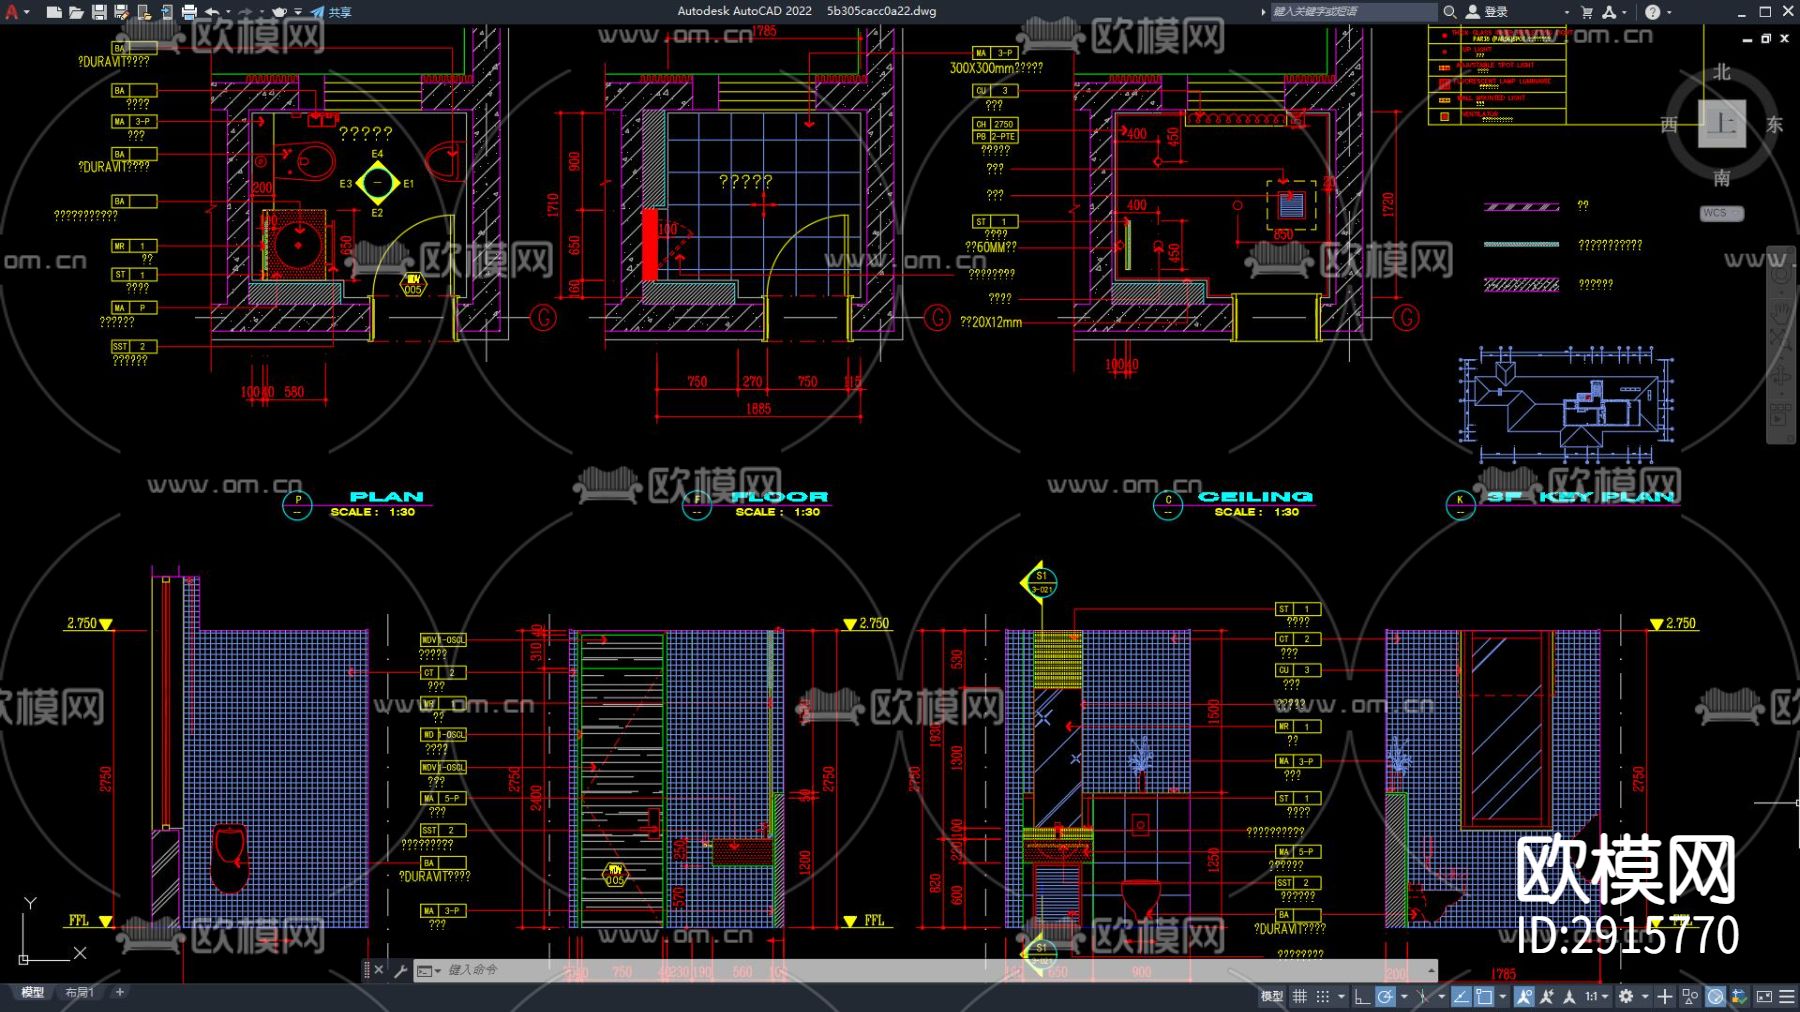Click the Plot printer icon
The image size is (1800, 1012).
[189, 12]
